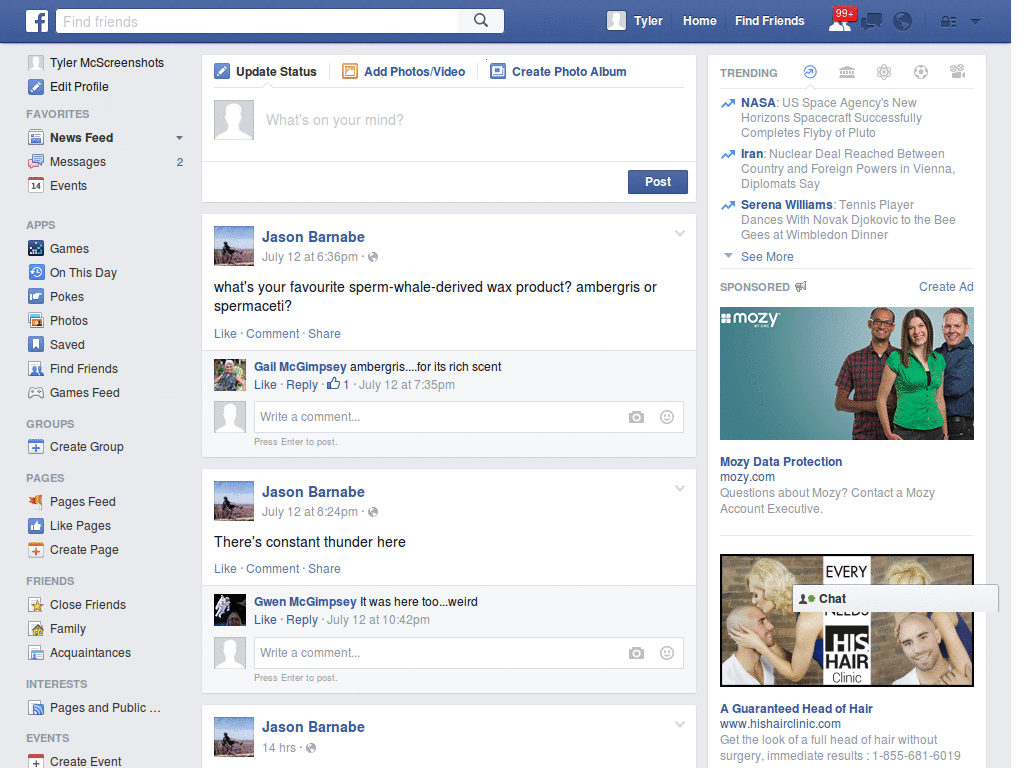The width and height of the screenshot is (1024, 768).
Task: Open the Chat tab
Action: (895, 598)
